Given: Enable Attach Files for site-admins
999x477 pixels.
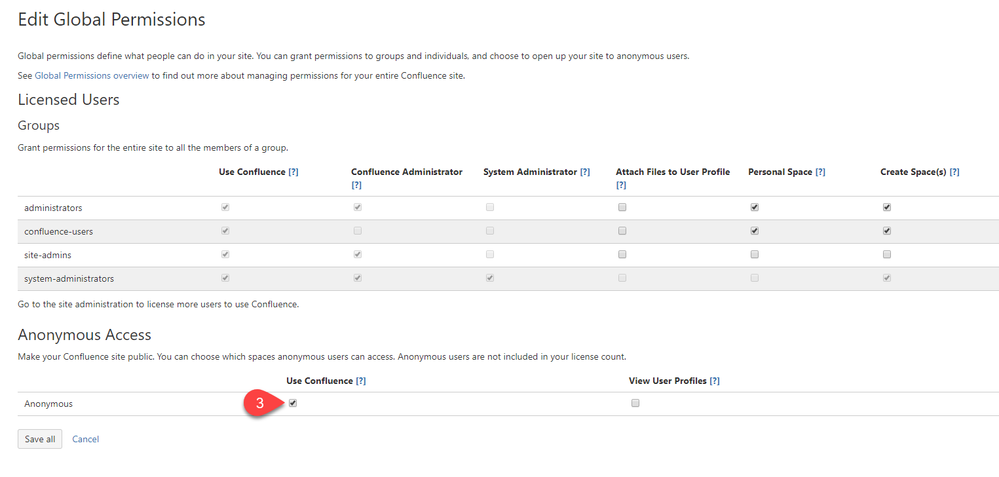Looking at the screenshot, I should pyautogui.click(x=622, y=255).
